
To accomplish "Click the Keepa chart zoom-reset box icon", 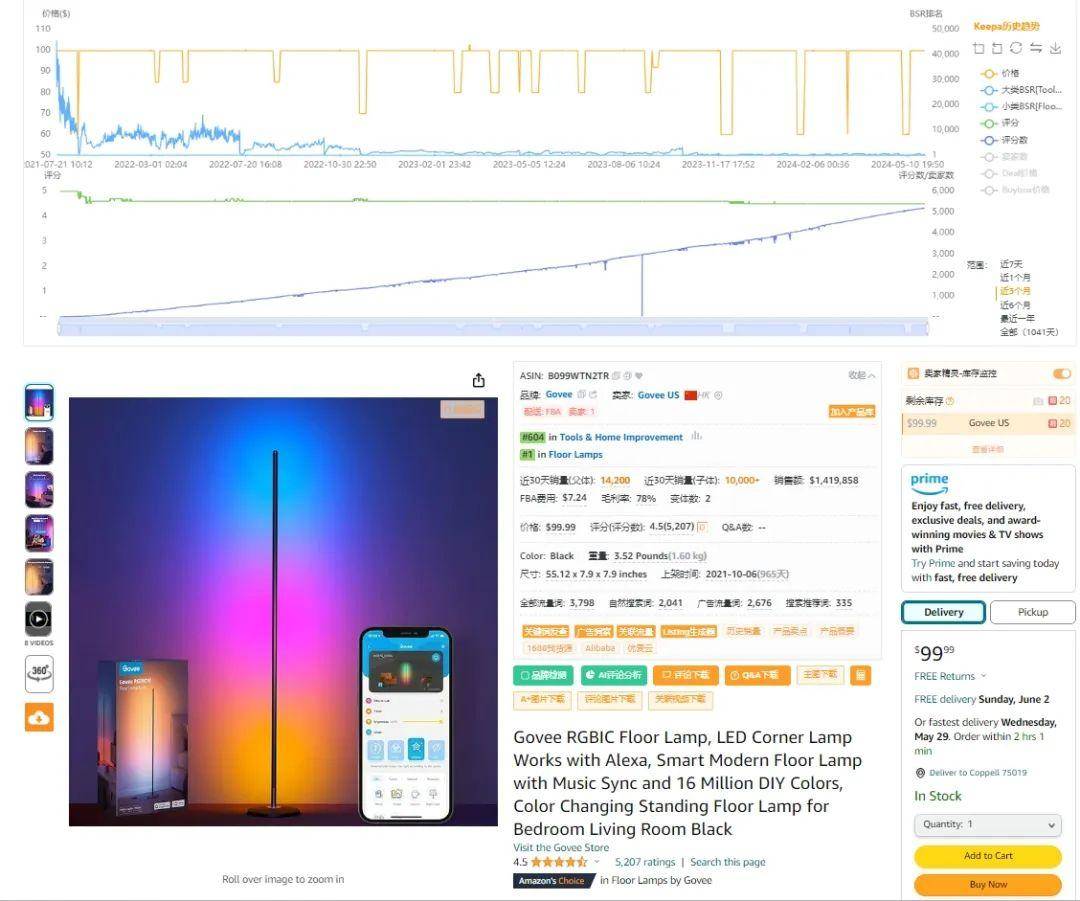I will [997, 48].
